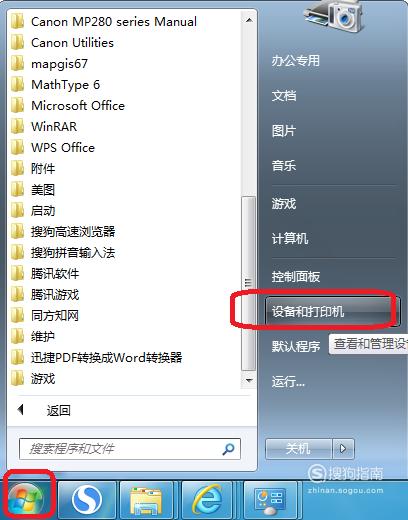The height and width of the screenshot is (520, 408).
Task: Launch Internet Explorer from the taskbar
Action: (x=208, y=500)
